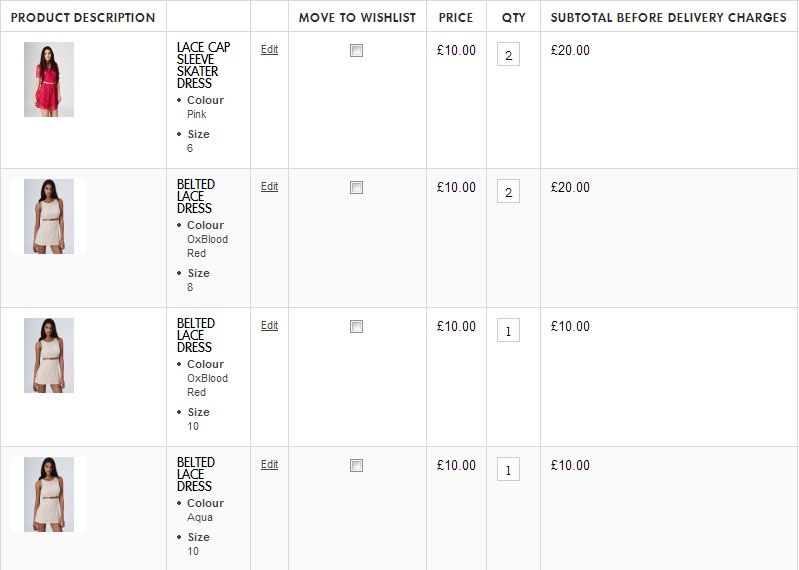The width and height of the screenshot is (799, 570).
Task: Click the Lace Cap Sleeve Skater Dress title
Action: 203,65
